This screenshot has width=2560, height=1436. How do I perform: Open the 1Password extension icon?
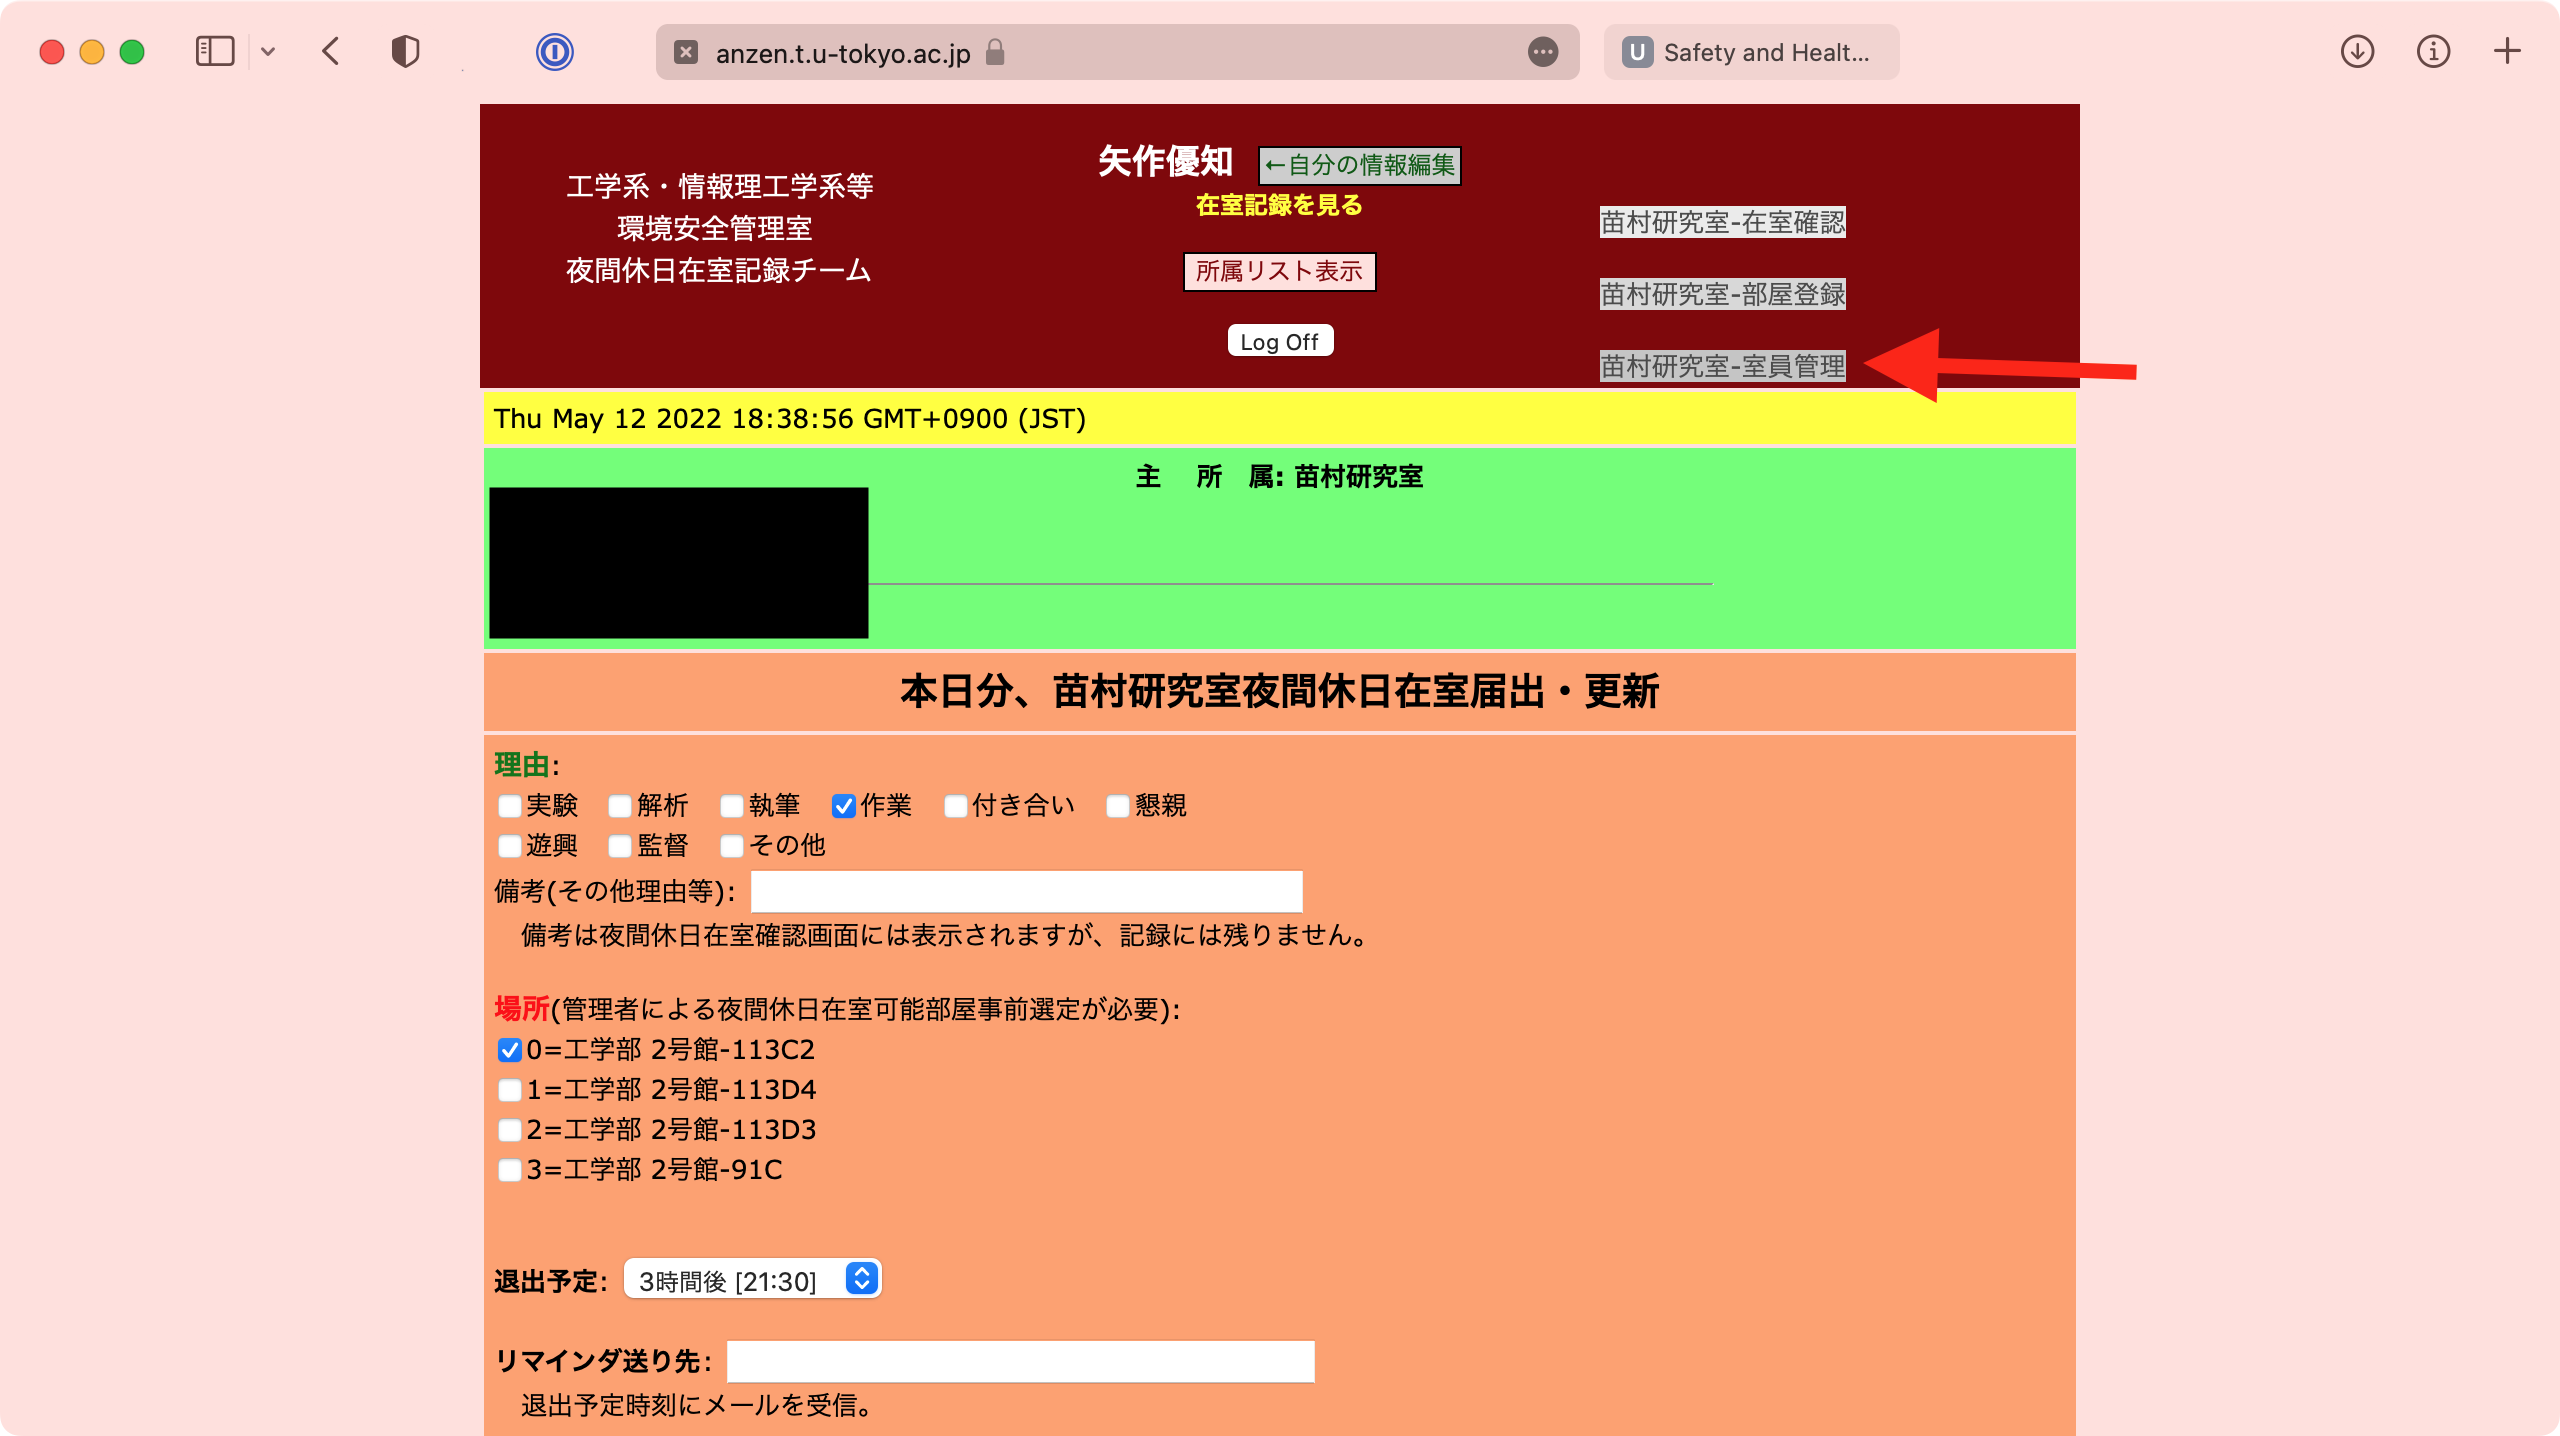(x=557, y=53)
